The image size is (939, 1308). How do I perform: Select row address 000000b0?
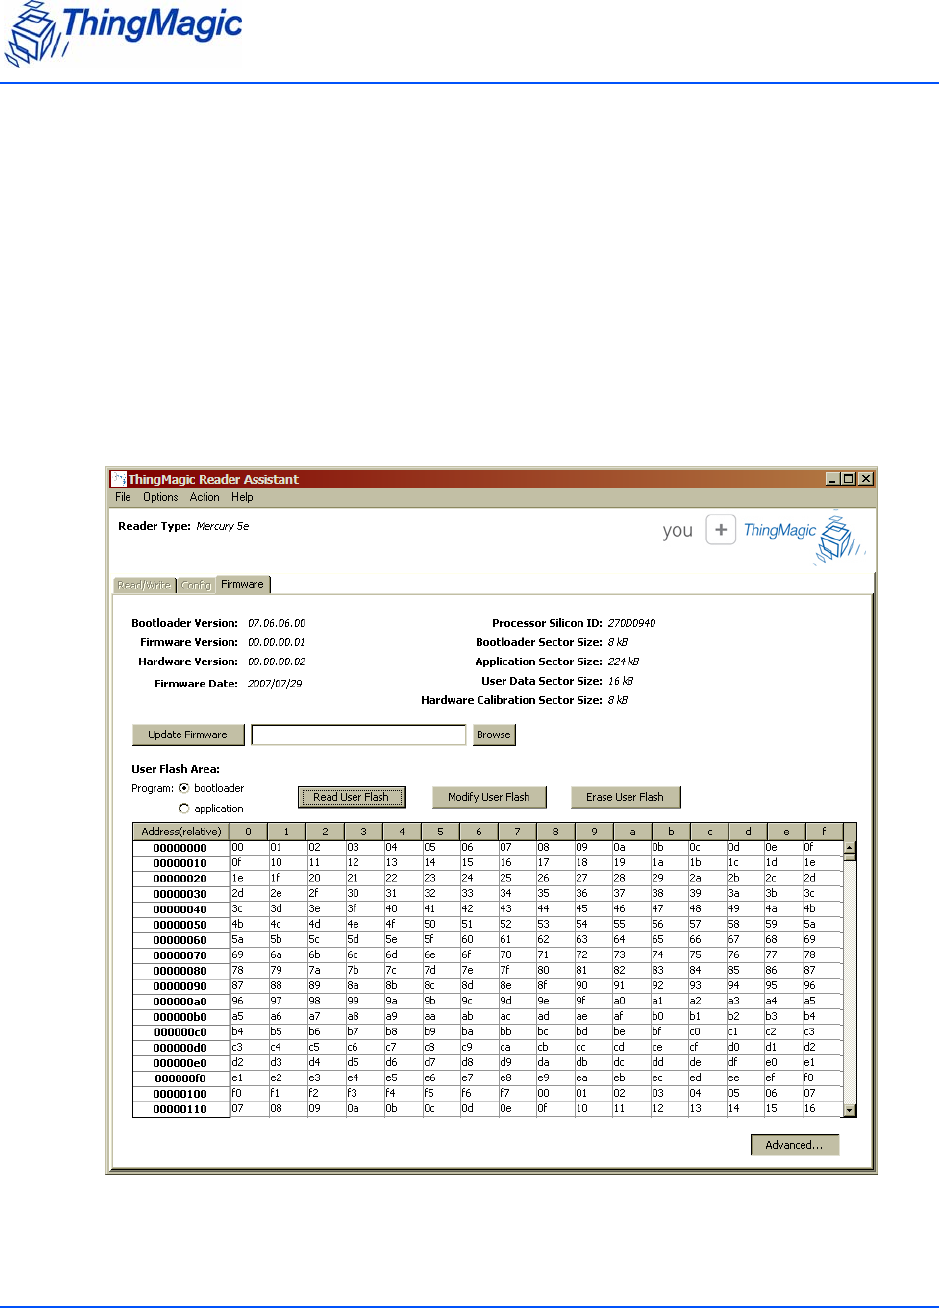pyautogui.click(x=181, y=1018)
